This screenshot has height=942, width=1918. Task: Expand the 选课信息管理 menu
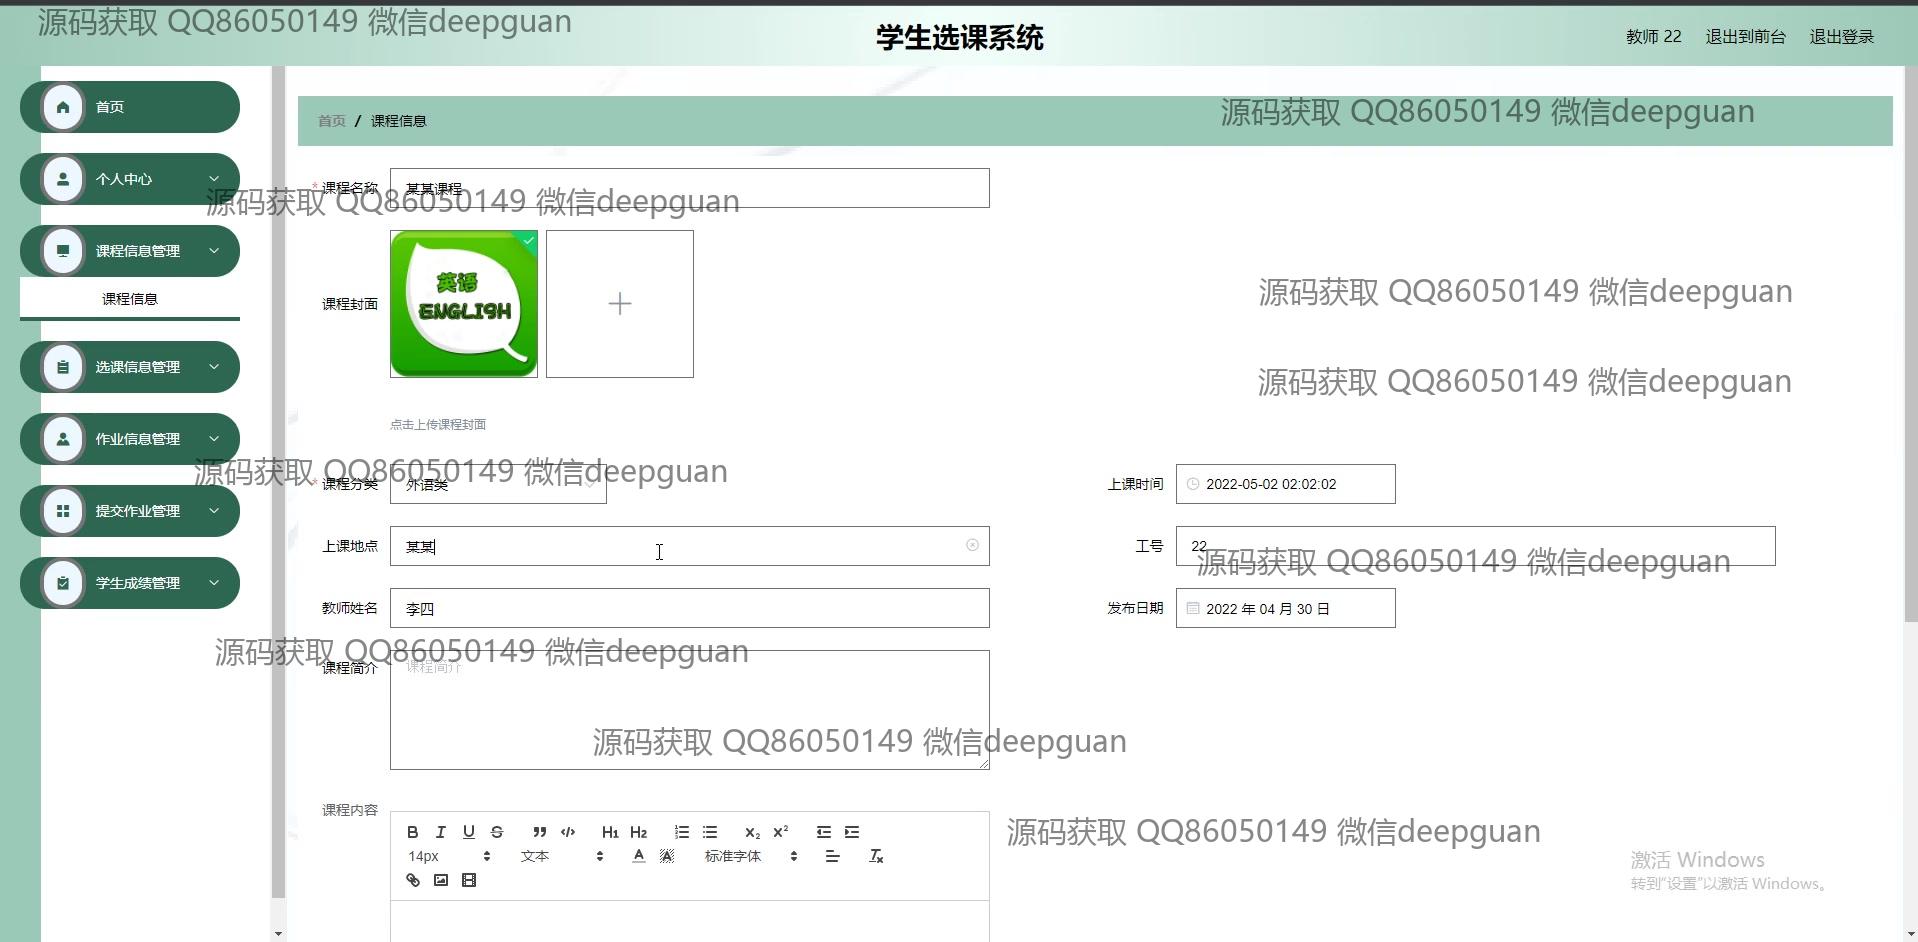(x=130, y=367)
